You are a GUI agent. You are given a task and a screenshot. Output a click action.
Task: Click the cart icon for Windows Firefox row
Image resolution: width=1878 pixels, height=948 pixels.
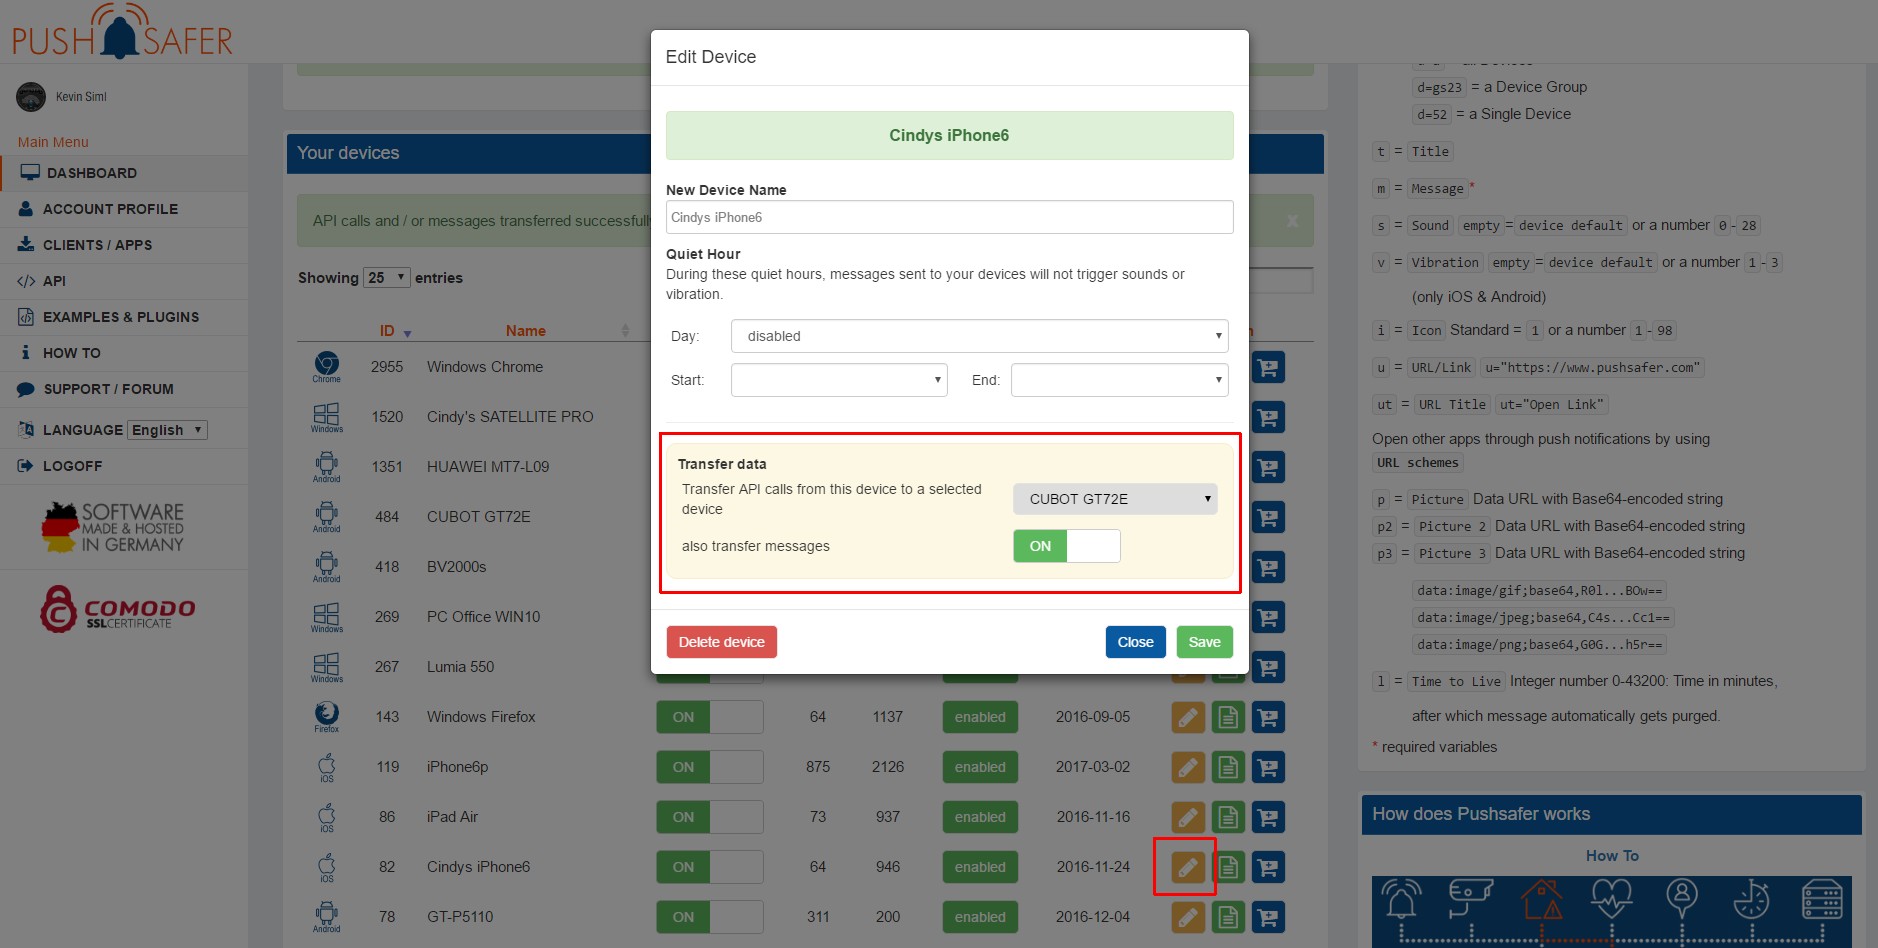coord(1268,717)
